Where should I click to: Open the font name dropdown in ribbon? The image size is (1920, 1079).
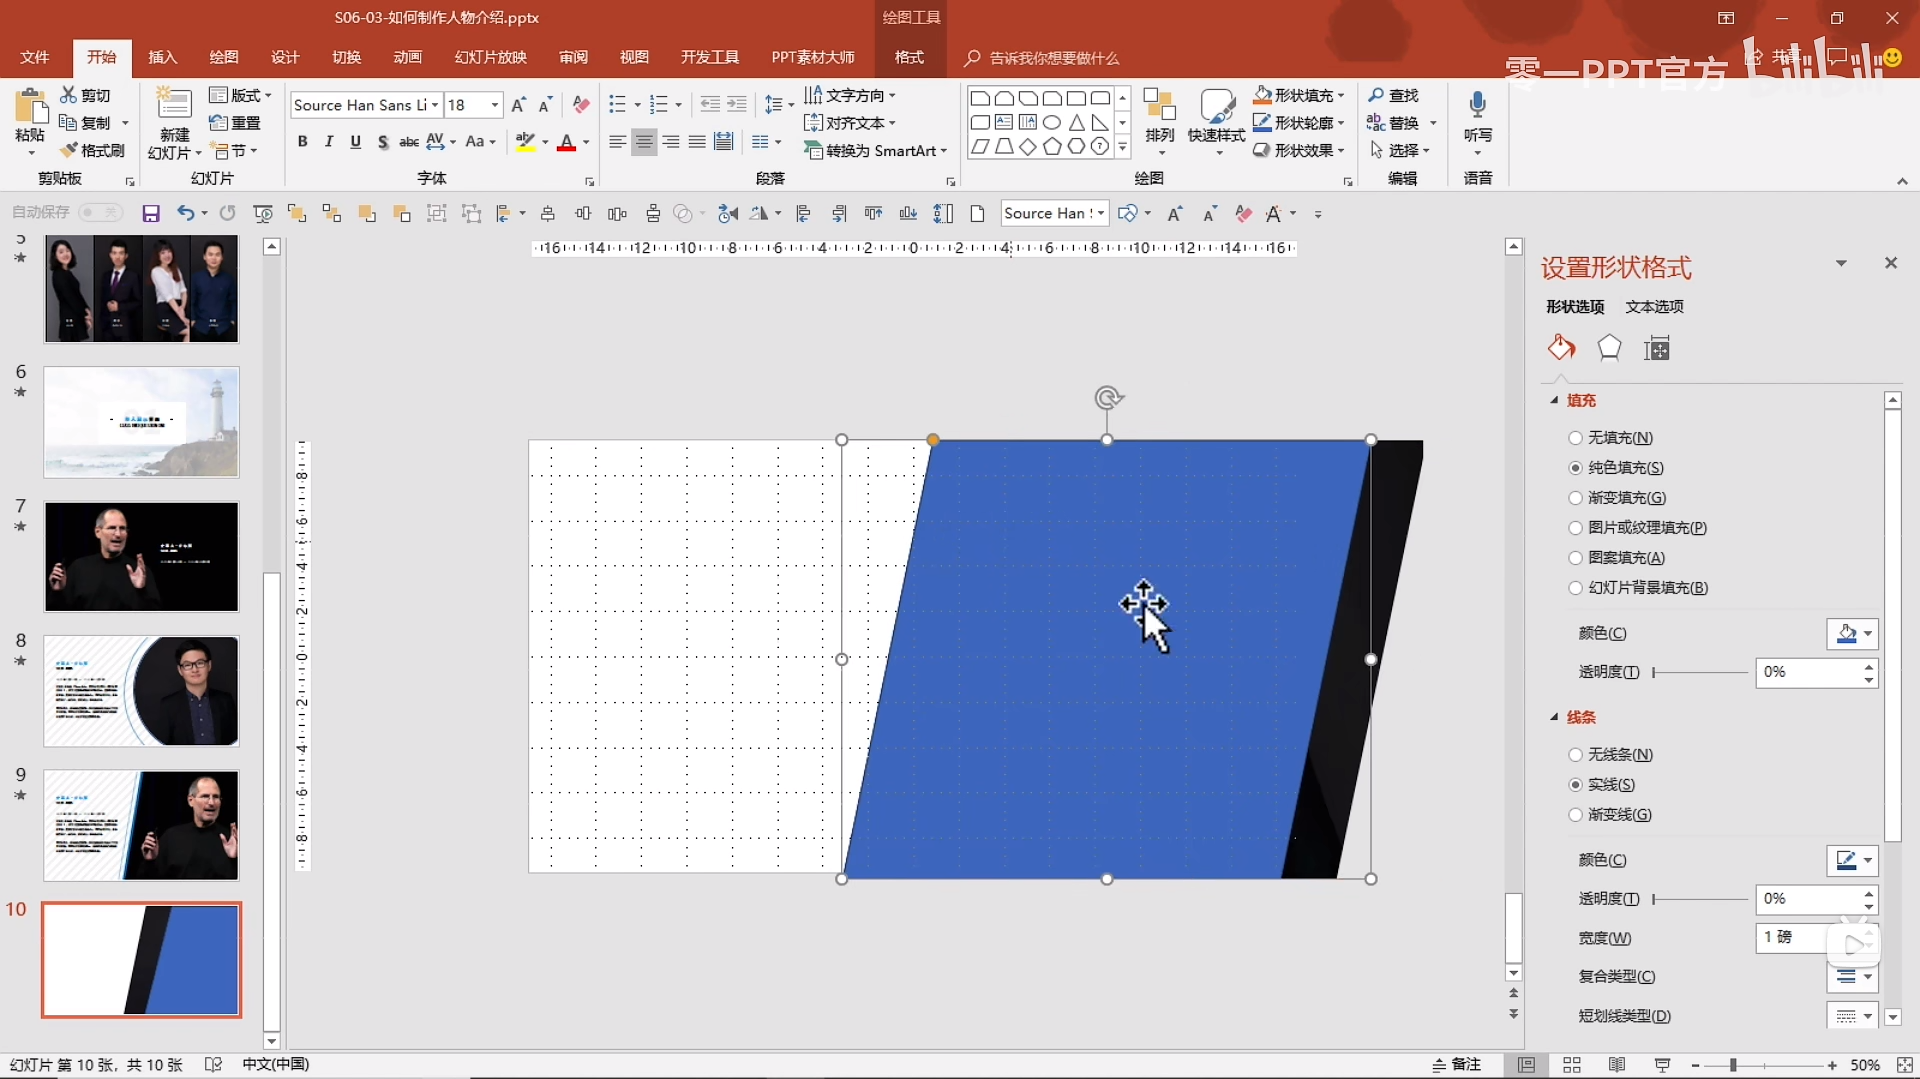[x=435, y=105]
